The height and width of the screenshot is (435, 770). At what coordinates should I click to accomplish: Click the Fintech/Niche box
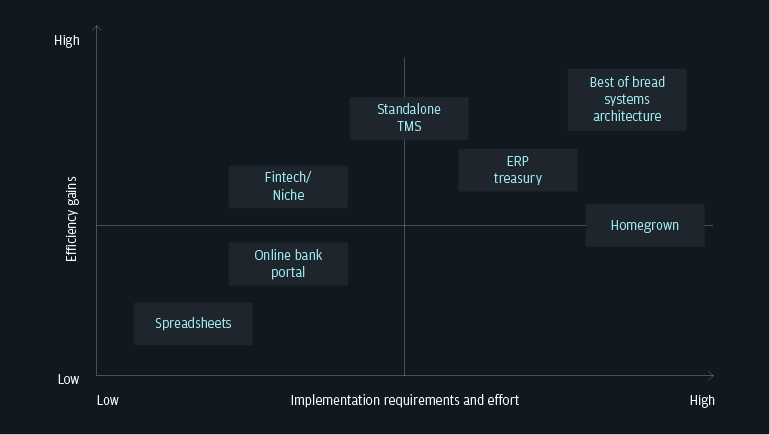click(288, 186)
